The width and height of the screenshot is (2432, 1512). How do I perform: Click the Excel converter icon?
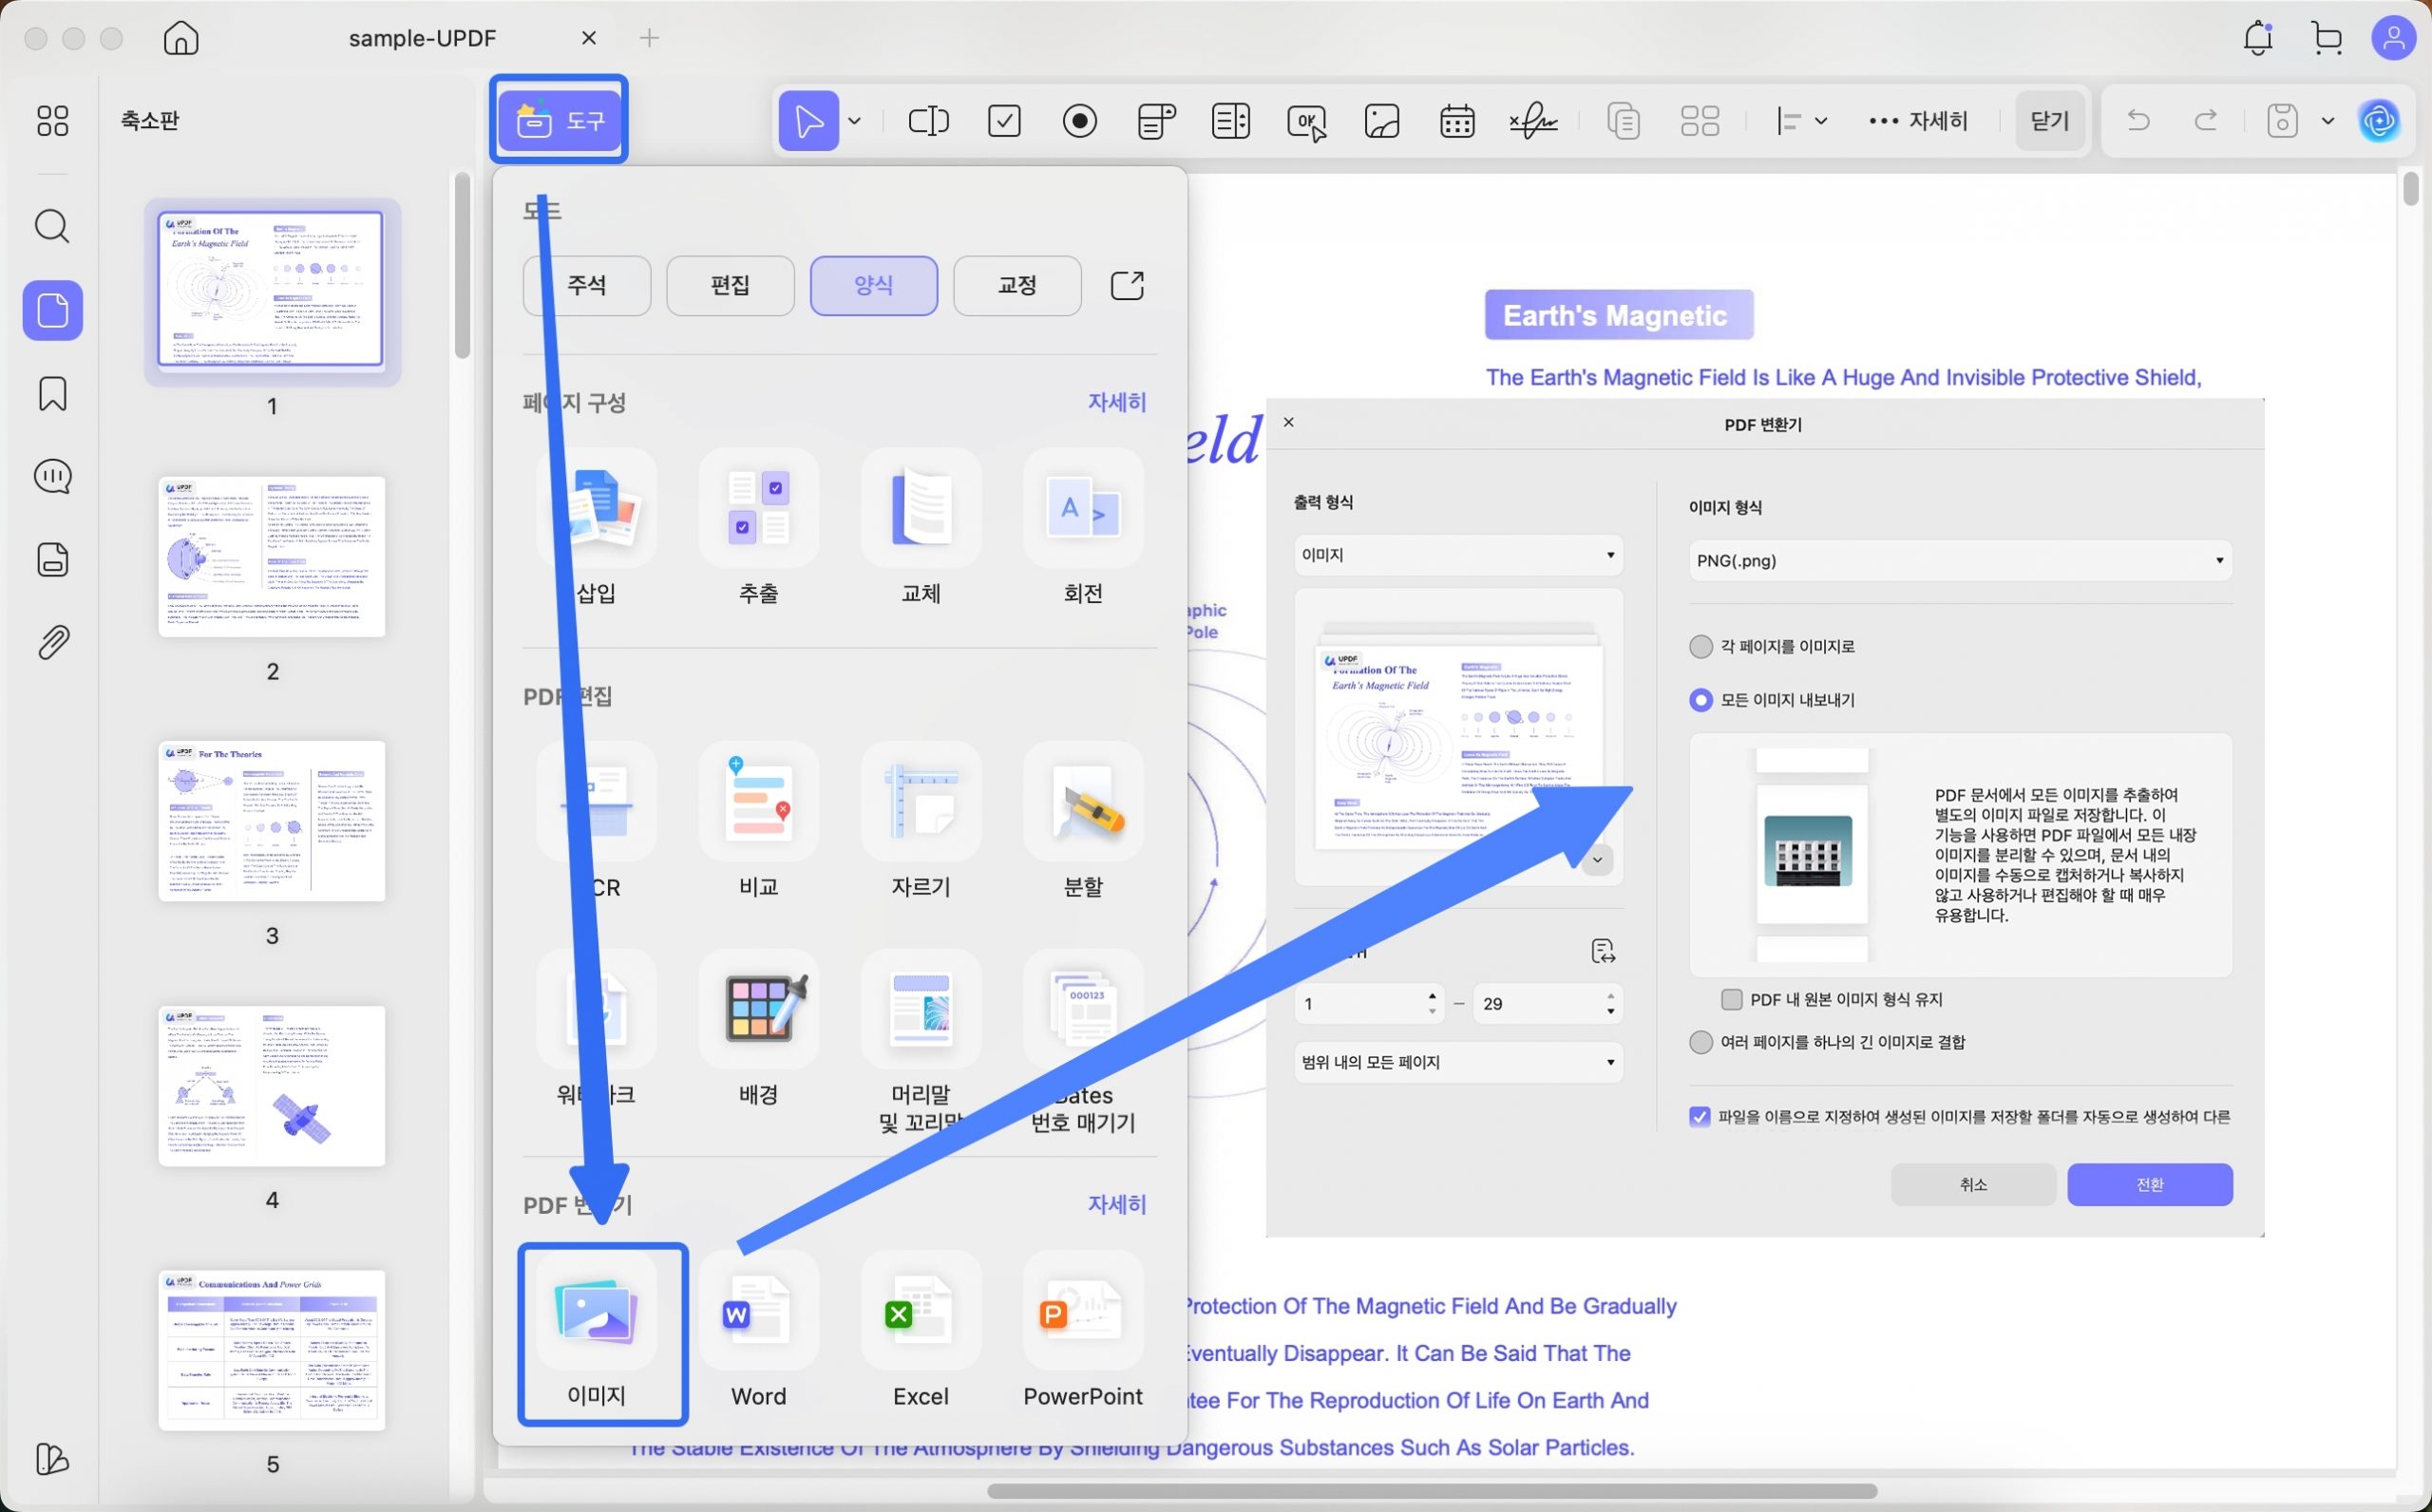(920, 1312)
